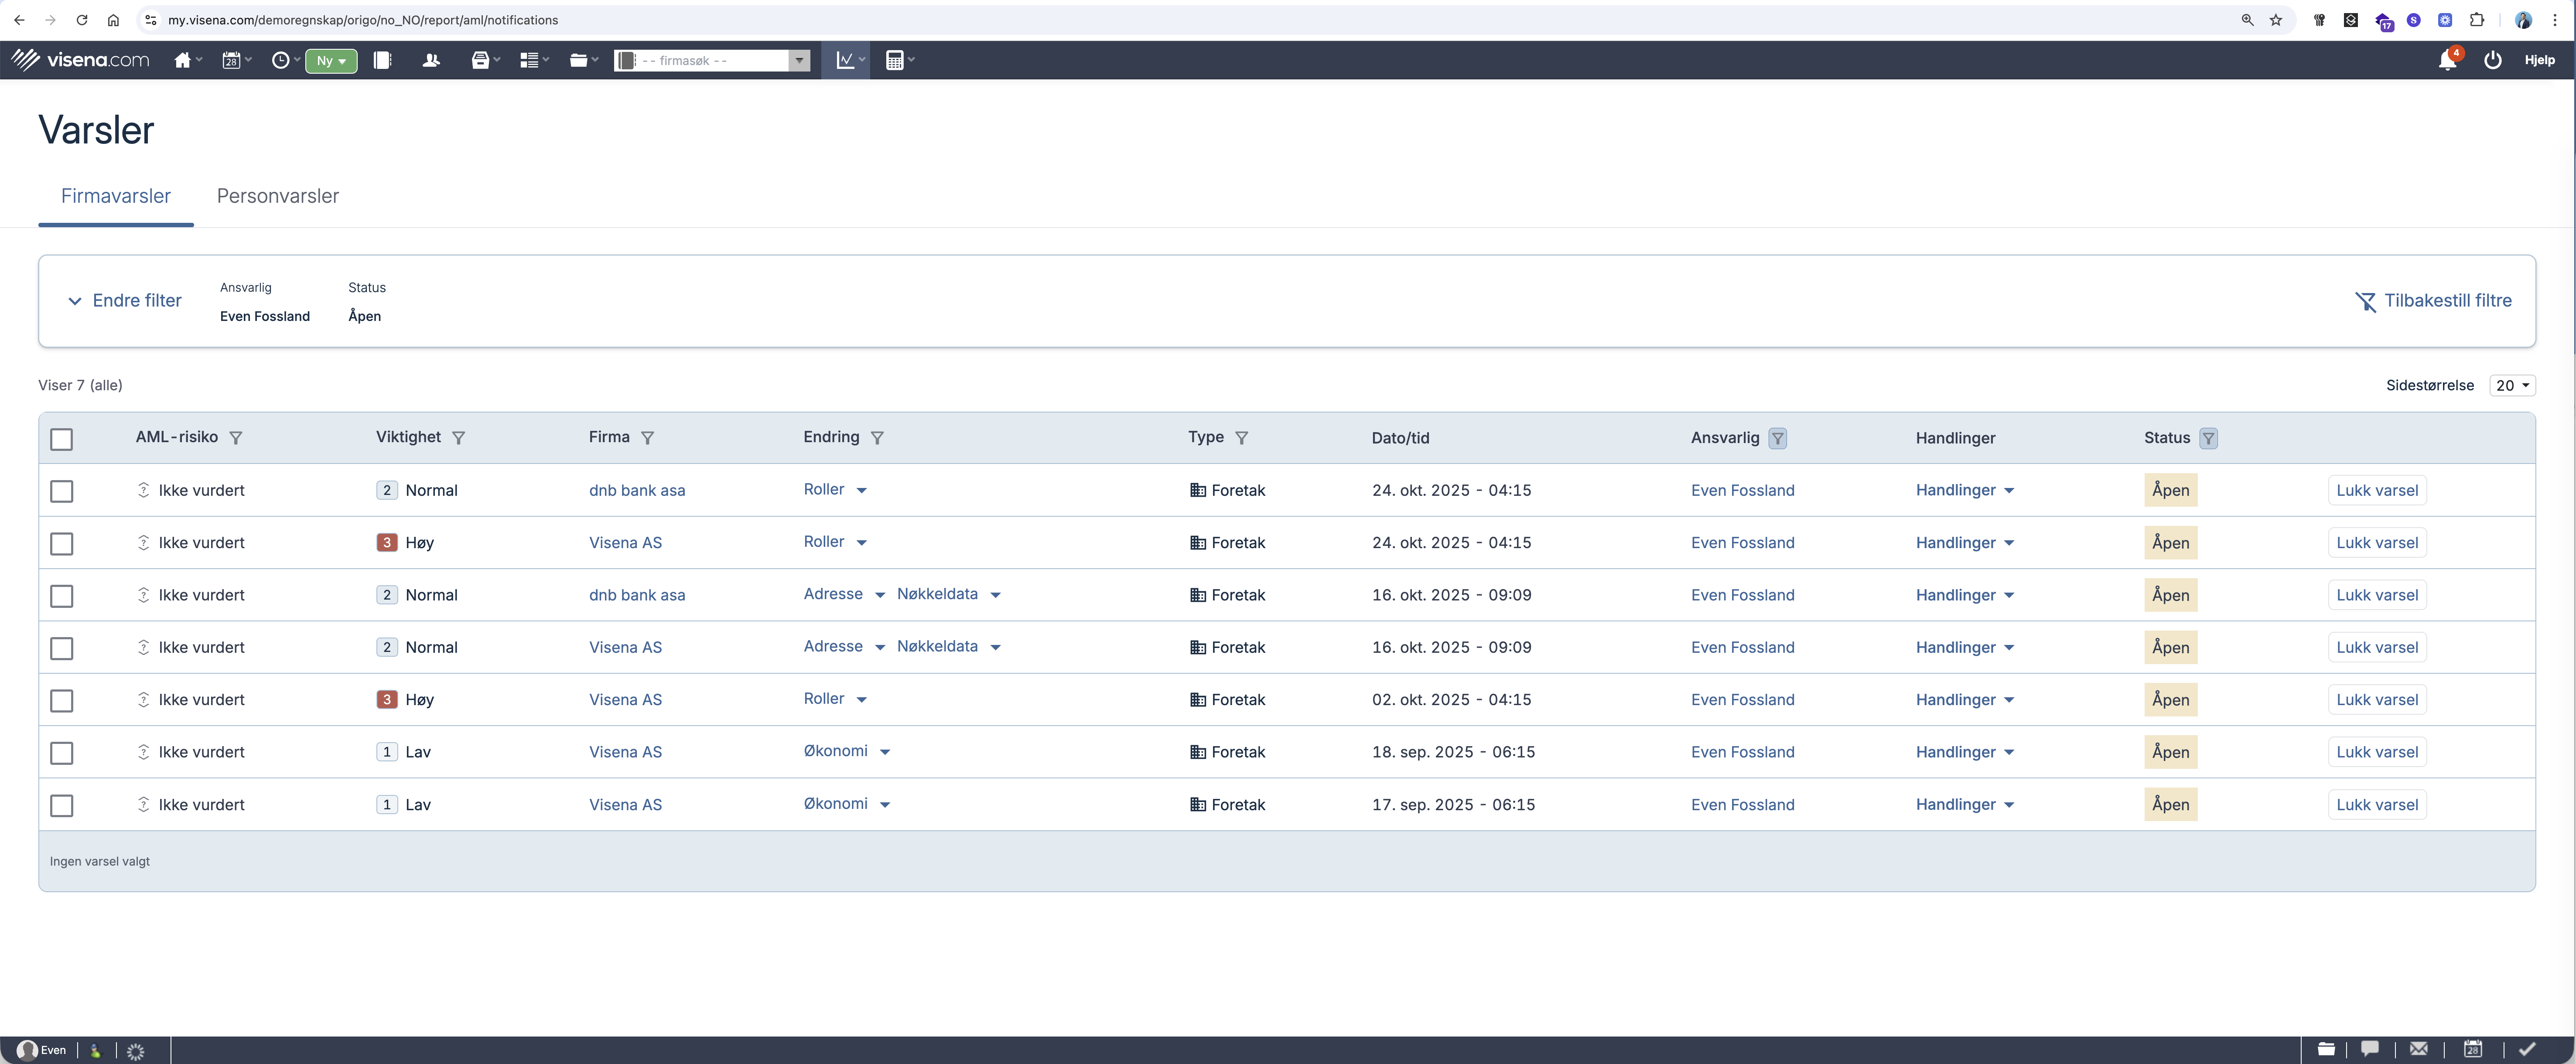Switch to the Personvarsler tab

tap(278, 196)
